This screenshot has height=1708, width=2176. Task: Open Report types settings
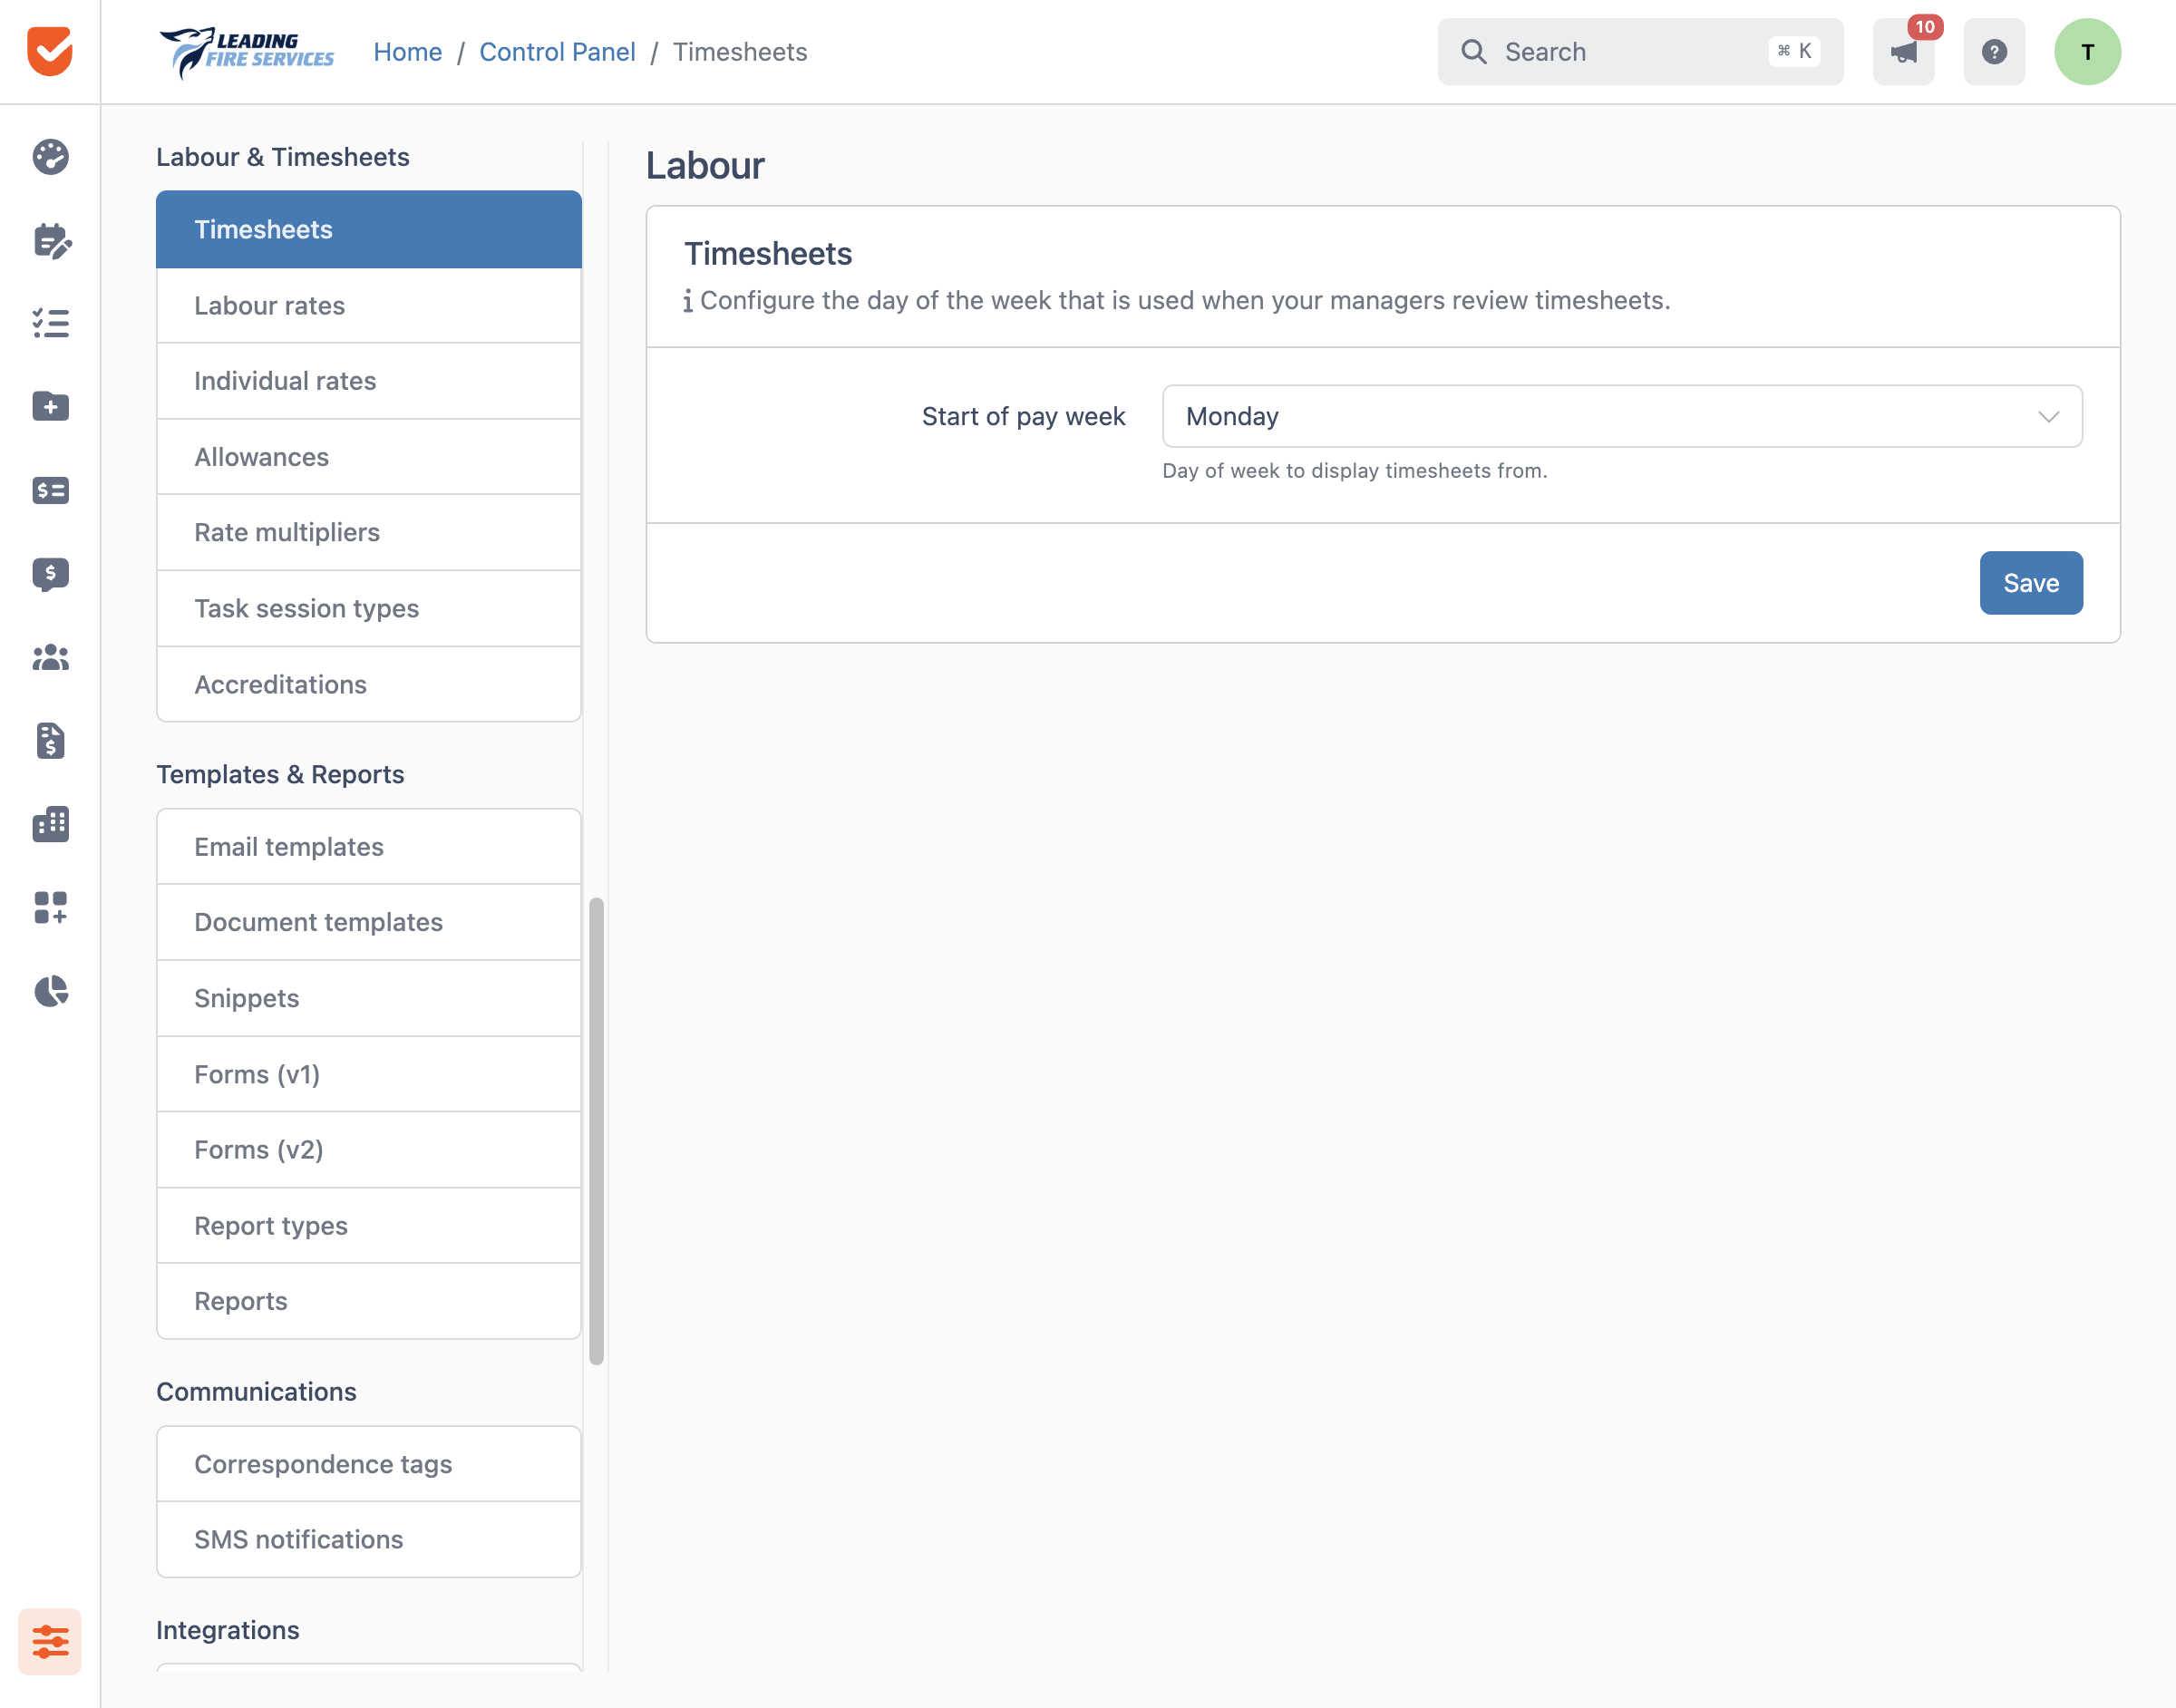point(369,1226)
